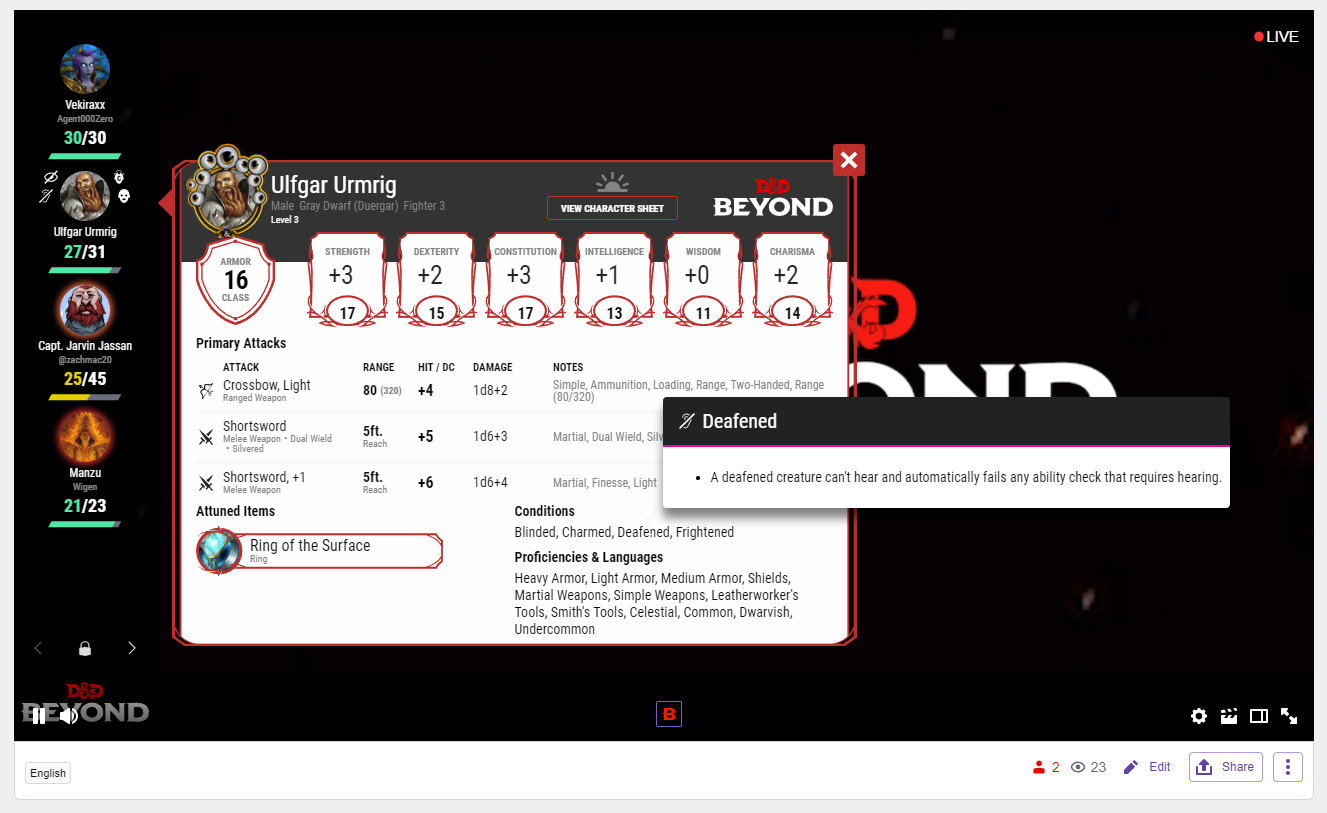Click Ulfgar's character portrait in popup
Image resolution: width=1327 pixels, height=813 pixels.
(228, 190)
